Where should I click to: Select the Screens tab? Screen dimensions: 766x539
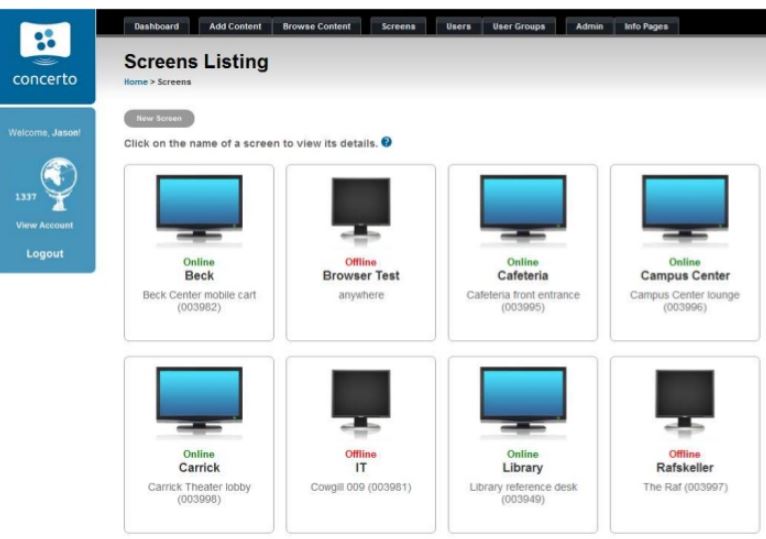pos(398,26)
